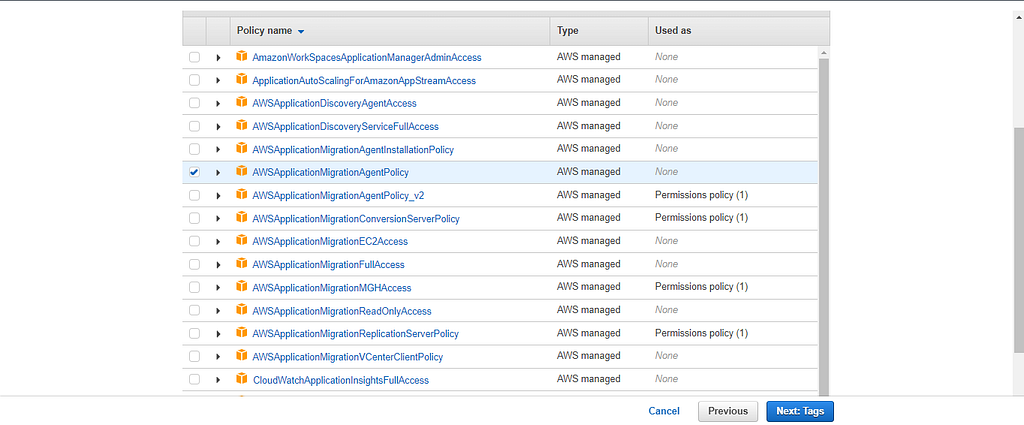The height and width of the screenshot is (425, 1024).
Task: Open the AWSApplicationMigrationAgentPolicy link
Action: (330, 172)
